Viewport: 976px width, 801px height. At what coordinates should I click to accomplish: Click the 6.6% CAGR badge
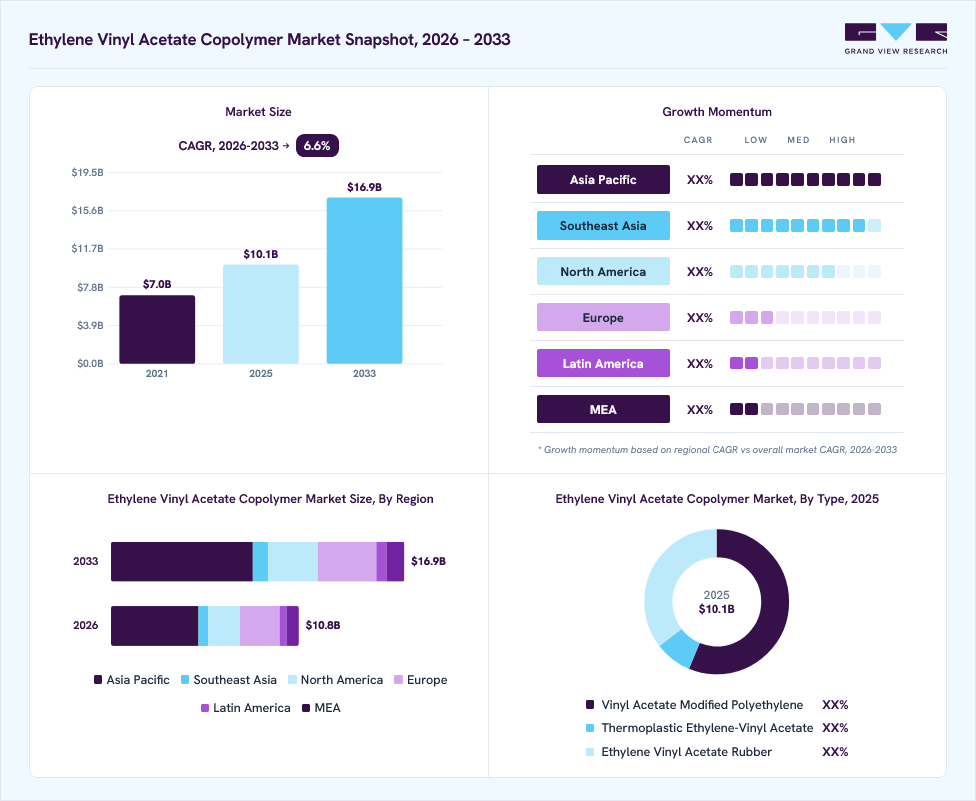click(317, 146)
